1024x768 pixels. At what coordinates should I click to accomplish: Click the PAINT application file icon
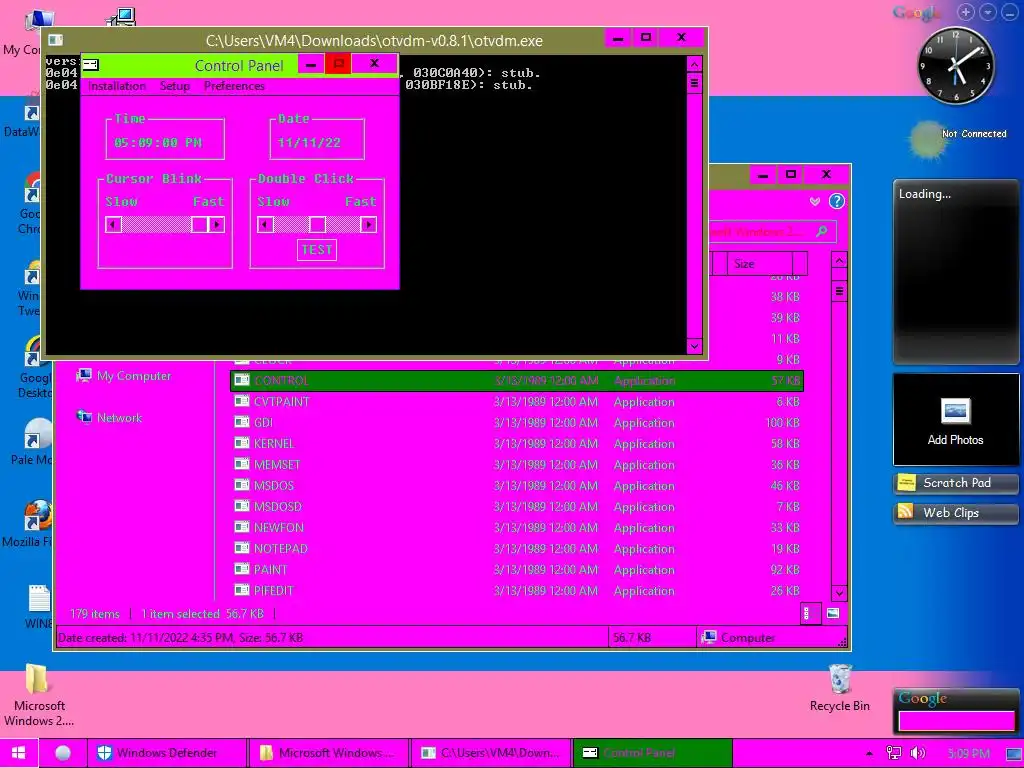[242, 569]
